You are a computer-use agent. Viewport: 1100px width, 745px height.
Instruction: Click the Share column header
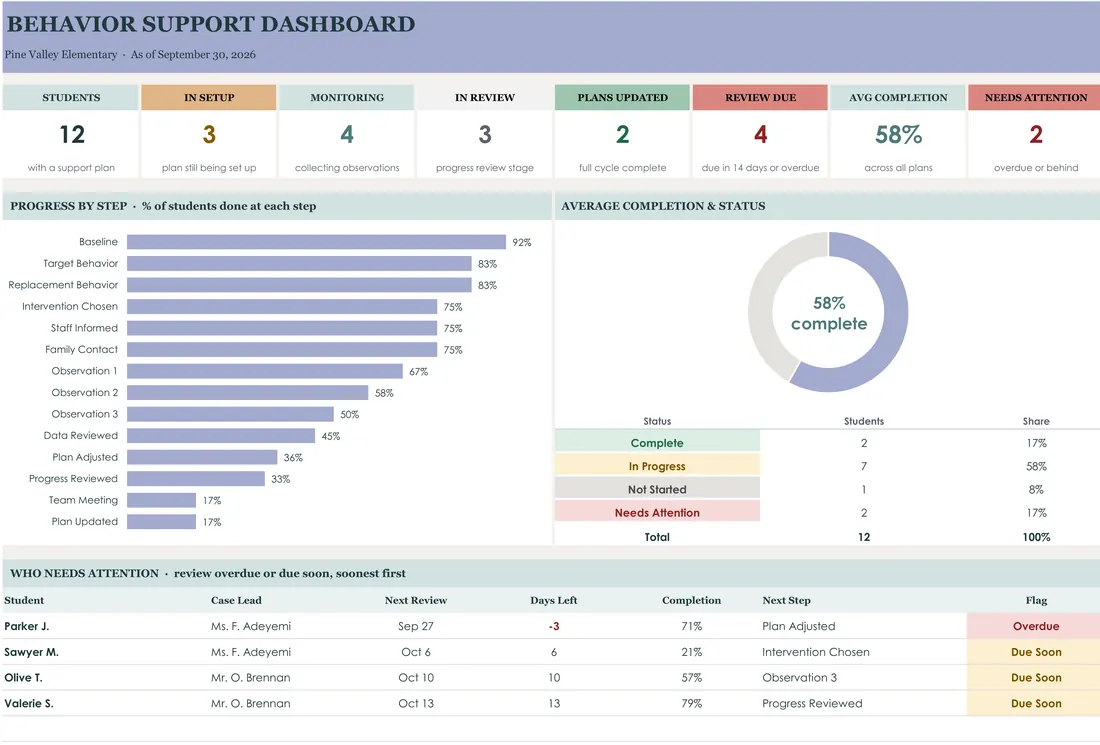pyautogui.click(x=1035, y=421)
